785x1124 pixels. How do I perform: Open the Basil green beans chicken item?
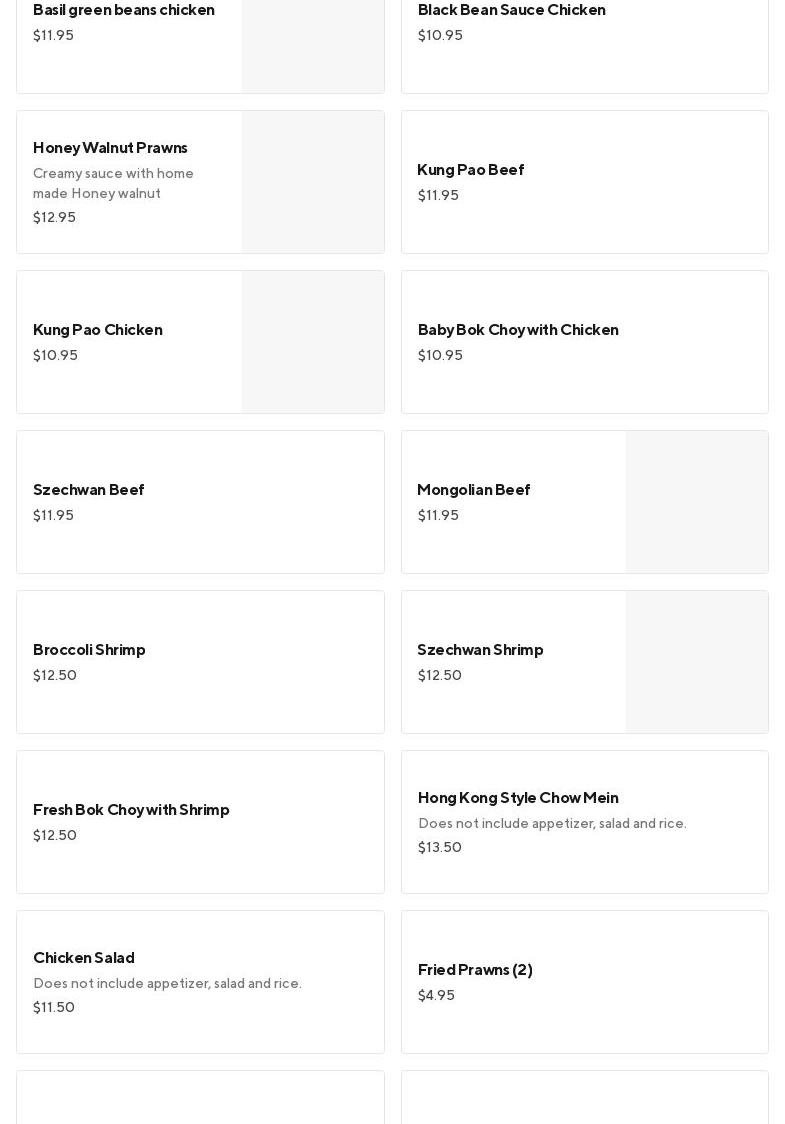tap(124, 10)
